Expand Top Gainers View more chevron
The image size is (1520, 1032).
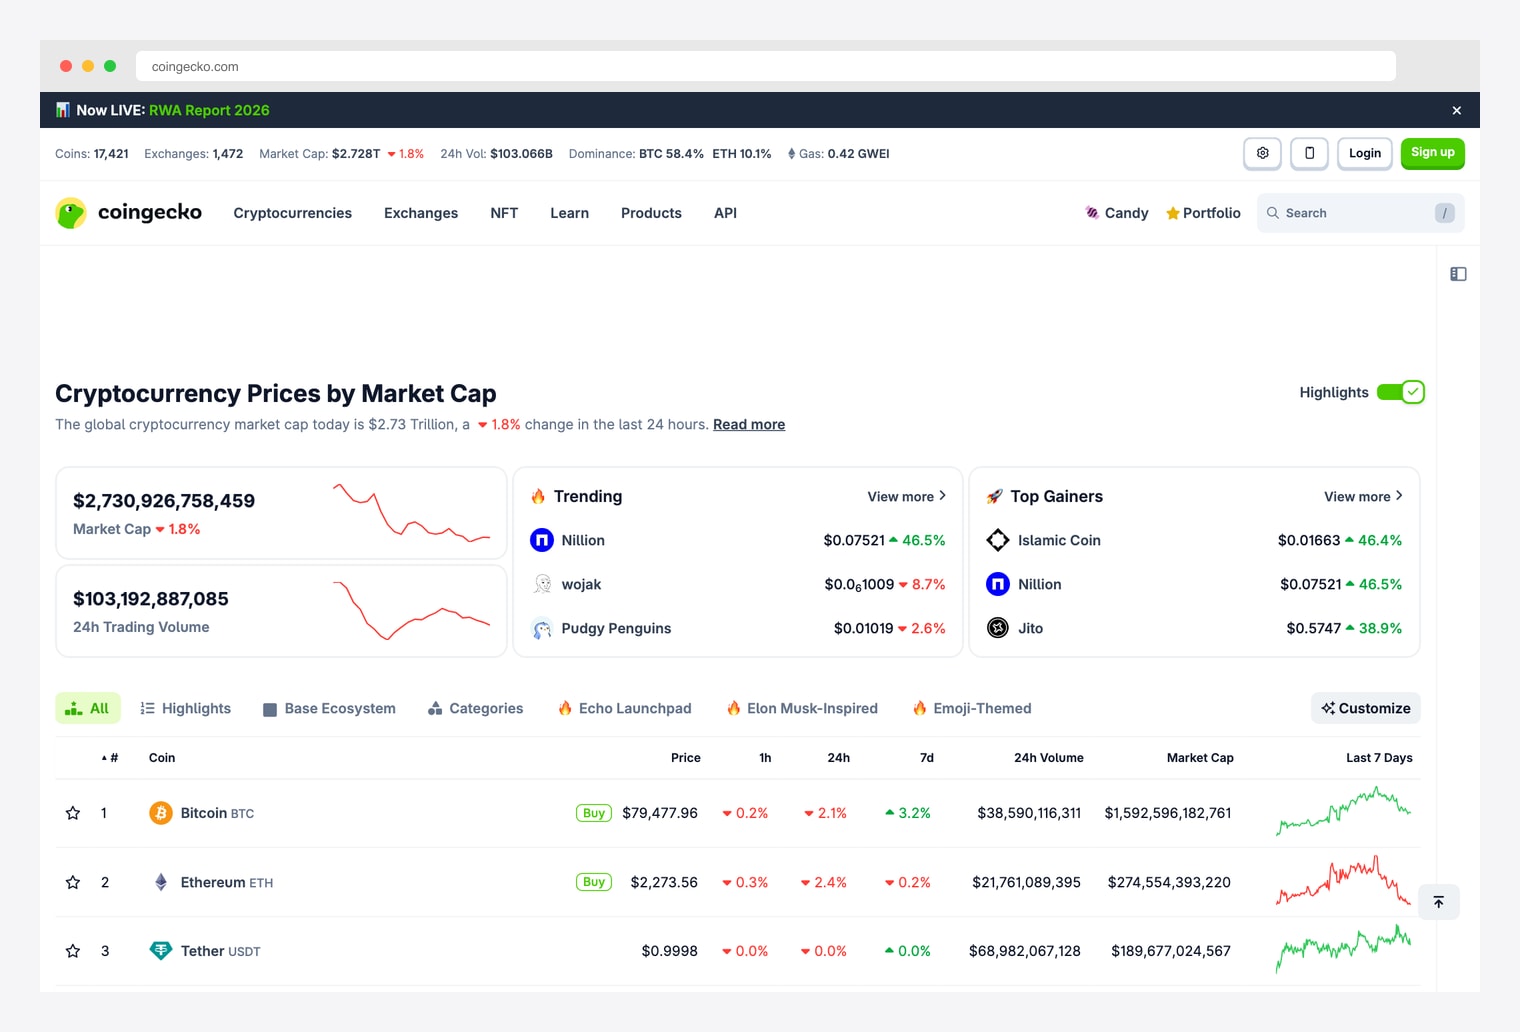point(1399,496)
